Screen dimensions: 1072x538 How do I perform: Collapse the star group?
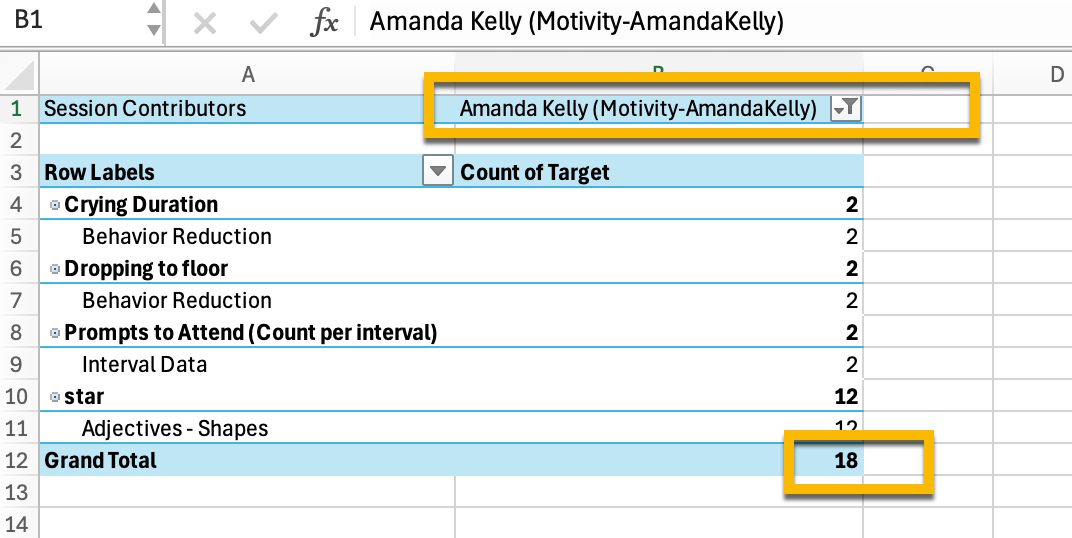[x=55, y=396]
